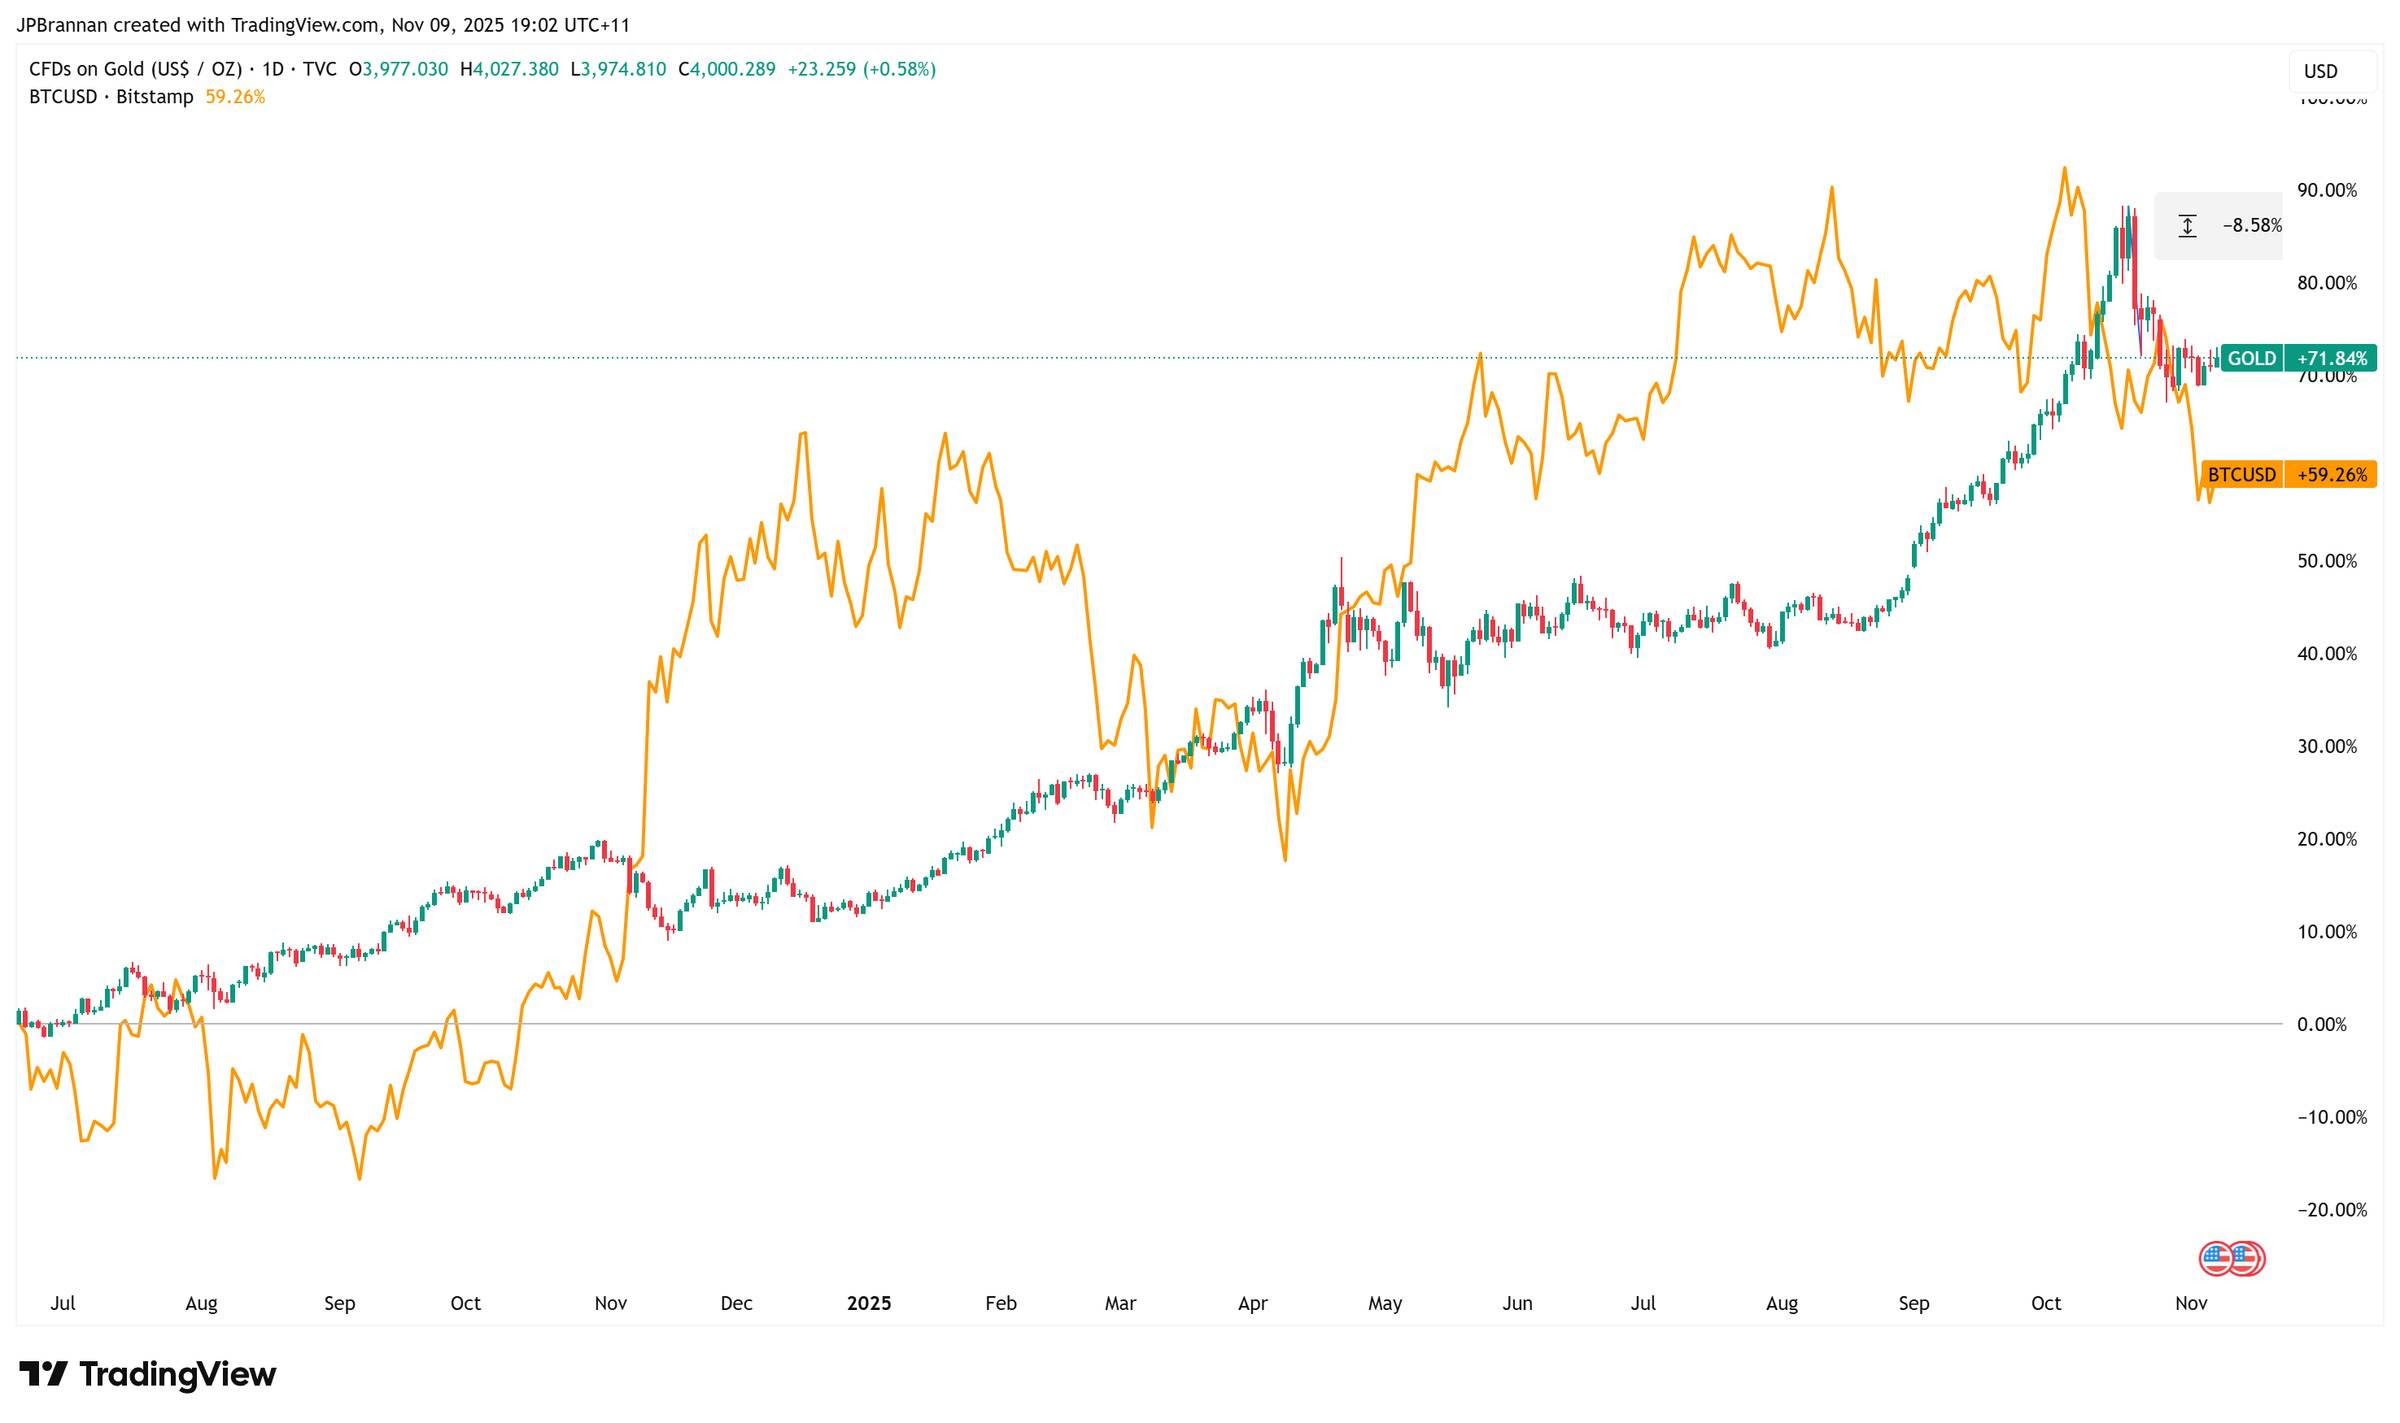Select the GOLD price scale label
The width and height of the screenshot is (2400, 1423).
(x=2251, y=358)
